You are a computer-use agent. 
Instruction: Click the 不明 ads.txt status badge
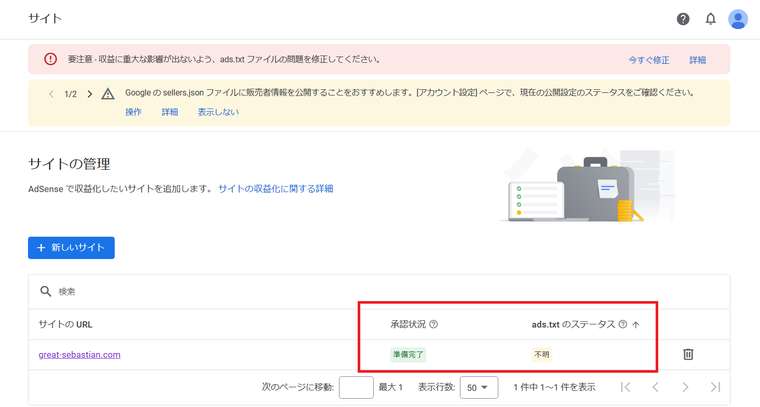tap(542, 355)
